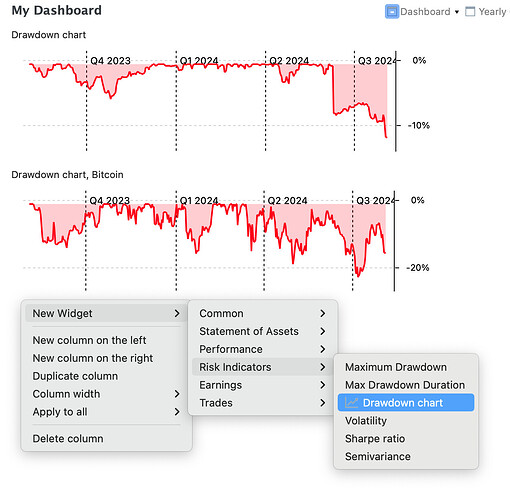Click the Yearly calendar icon
This screenshot has height=500, width=510.
coord(470,12)
